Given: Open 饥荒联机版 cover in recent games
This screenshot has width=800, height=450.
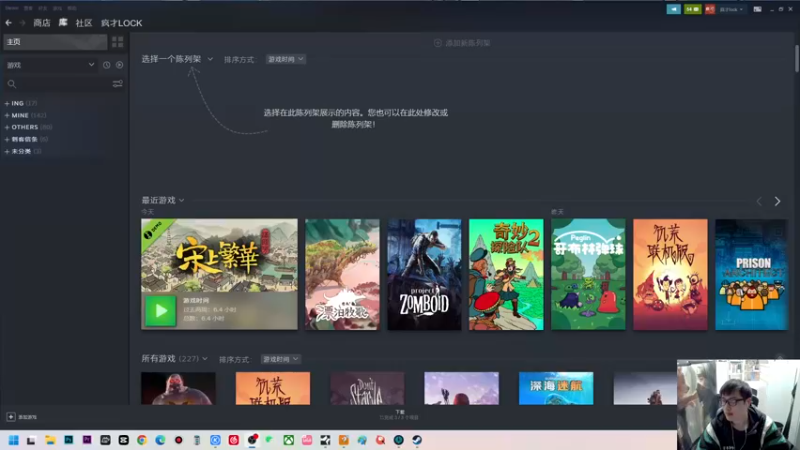Looking at the screenshot, I should coord(670,274).
